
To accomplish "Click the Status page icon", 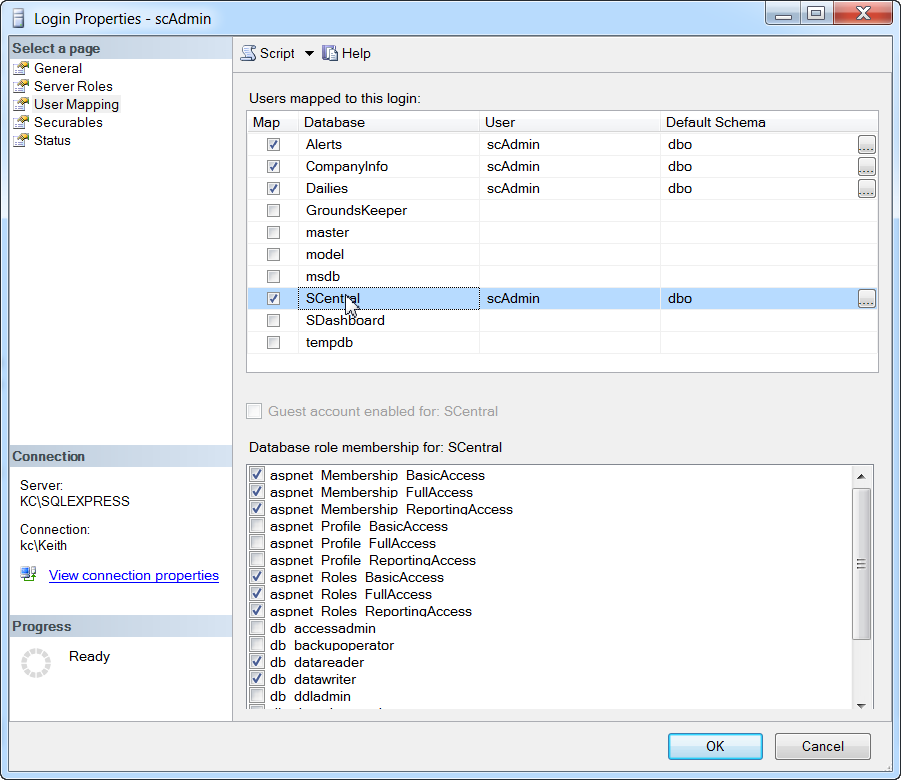I will [x=22, y=140].
